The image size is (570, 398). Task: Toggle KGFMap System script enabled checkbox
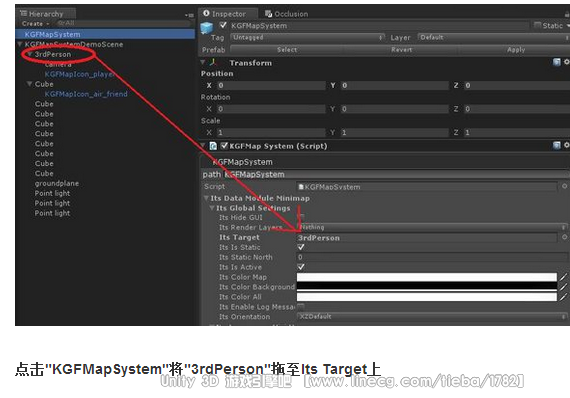(x=224, y=146)
